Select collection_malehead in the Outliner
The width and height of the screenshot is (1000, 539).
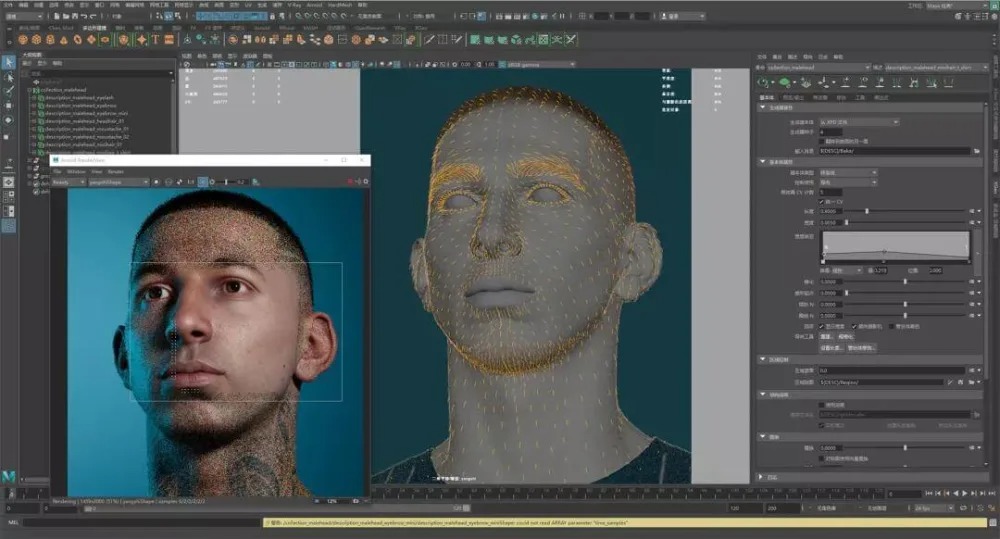pyautogui.click(x=63, y=90)
